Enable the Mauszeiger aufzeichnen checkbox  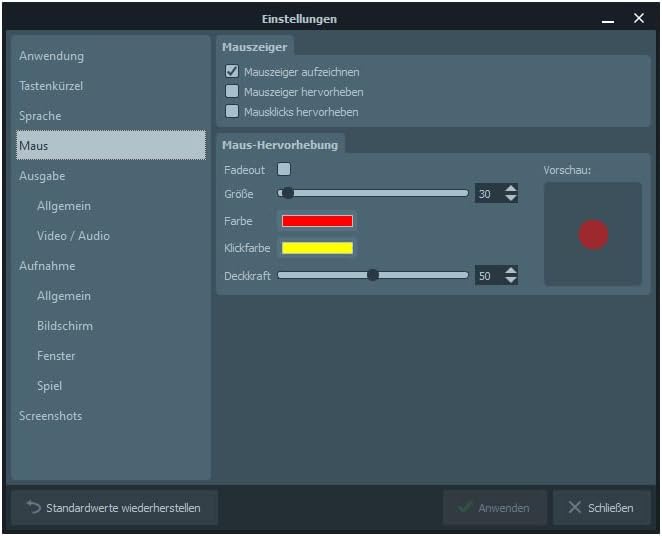pos(232,71)
